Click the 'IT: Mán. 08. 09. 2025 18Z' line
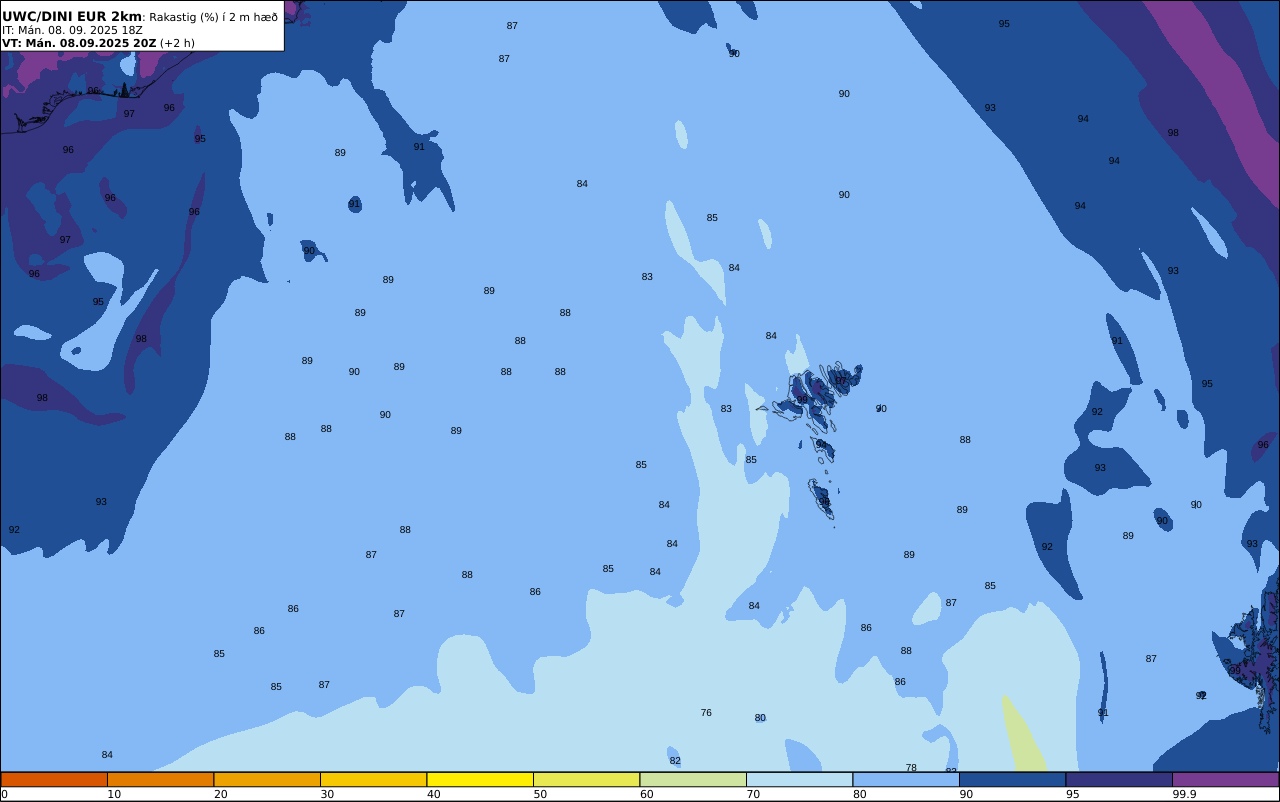Image resolution: width=1280 pixels, height=802 pixels. [72, 30]
